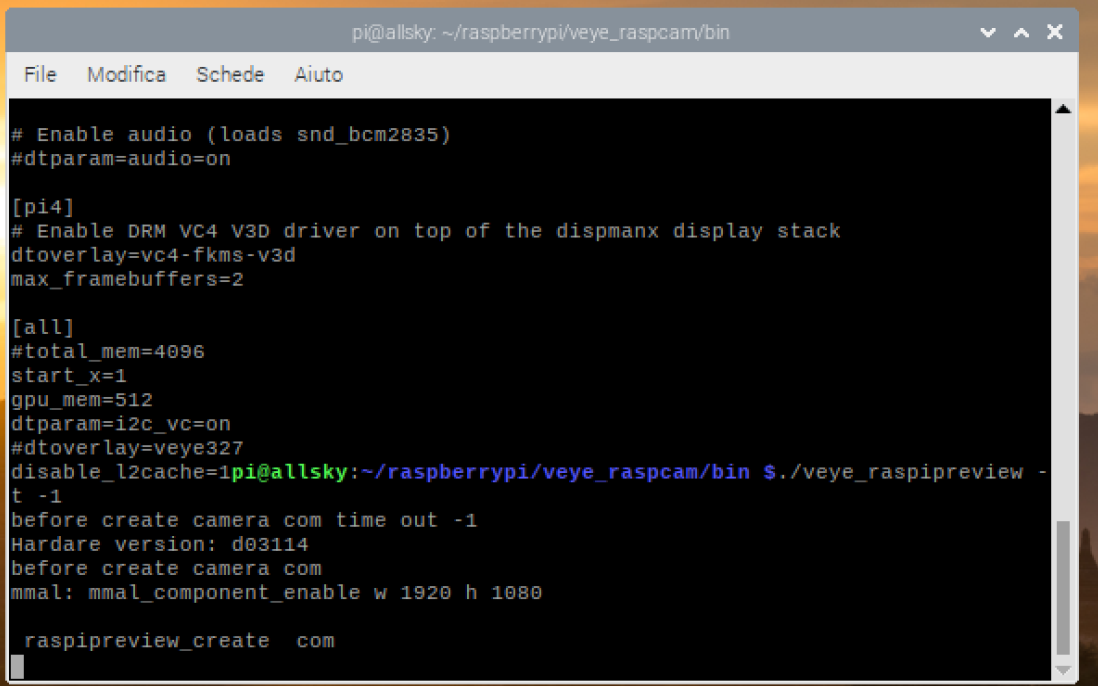This screenshot has height=686, width=1098.
Task: Maximize the terminal with the up-chevron icon
Action: pos(1021,33)
